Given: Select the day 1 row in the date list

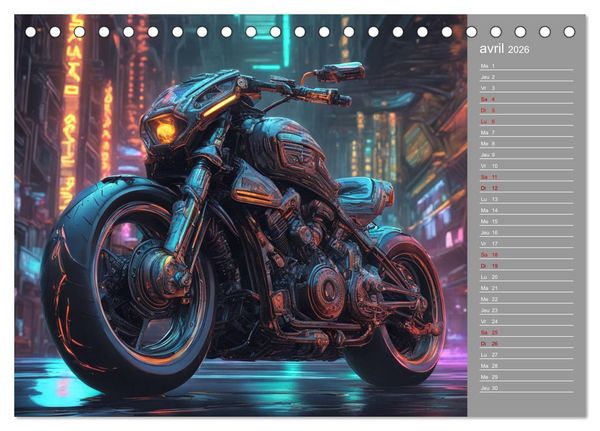Looking at the screenshot, I should (527, 66).
